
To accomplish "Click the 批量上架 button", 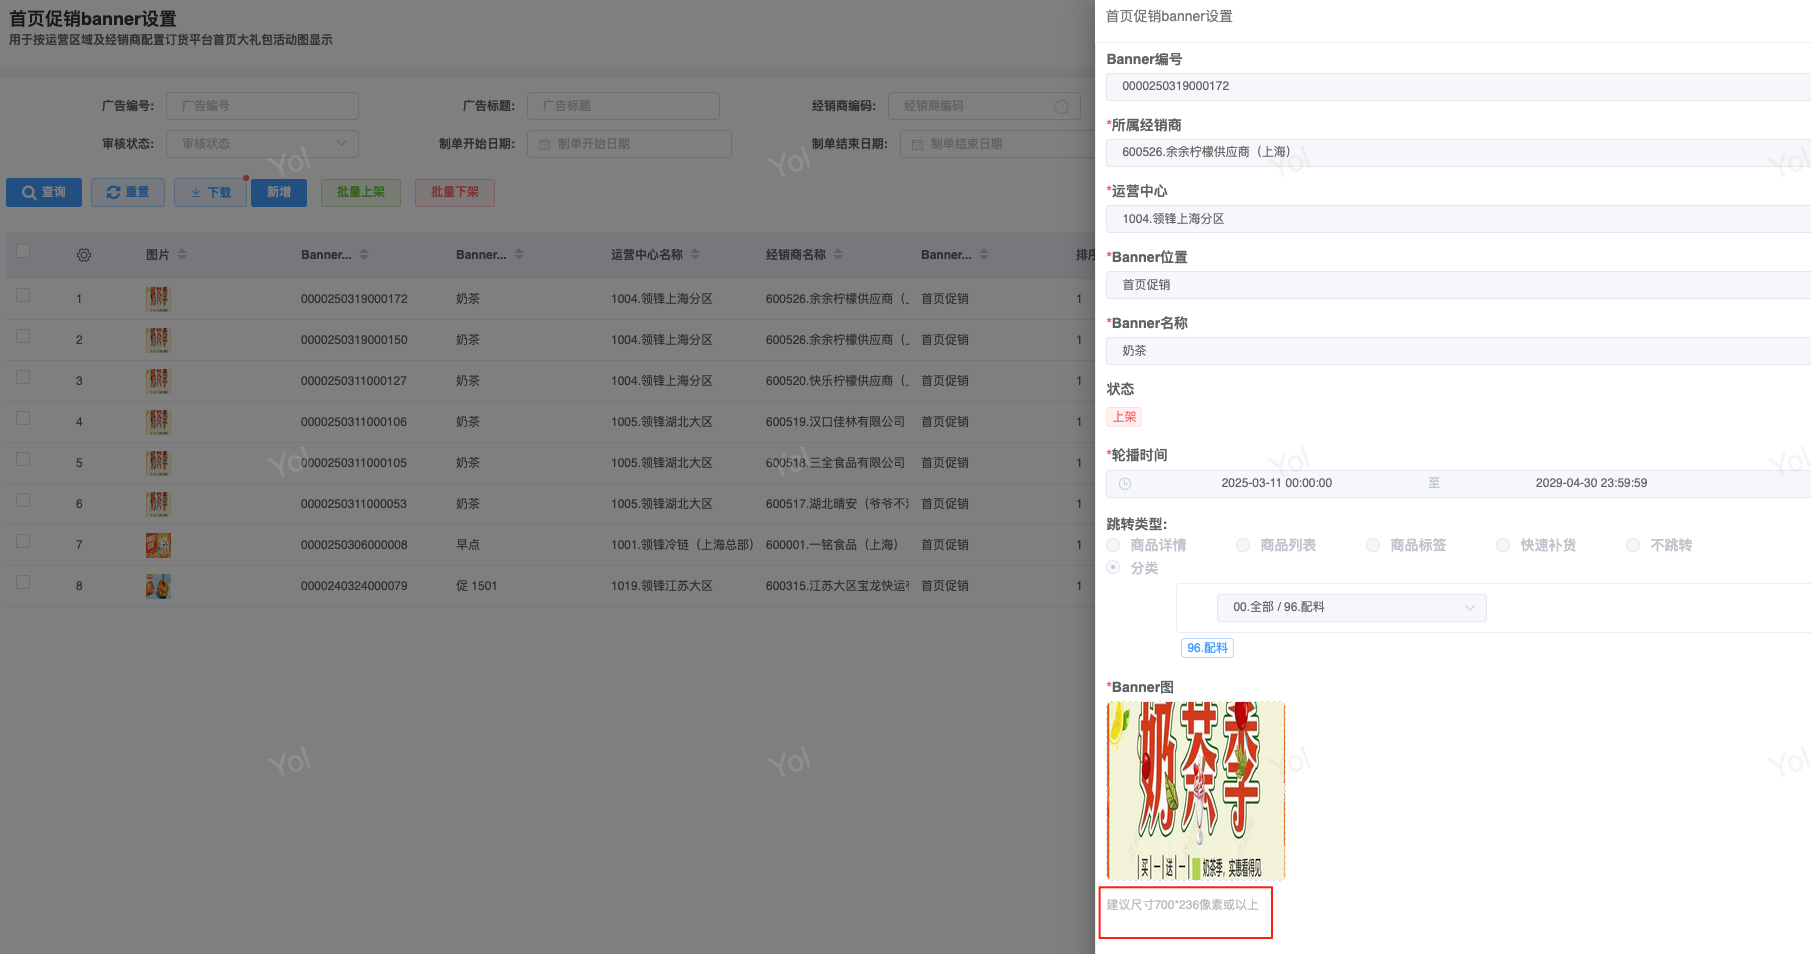I will click(361, 192).
